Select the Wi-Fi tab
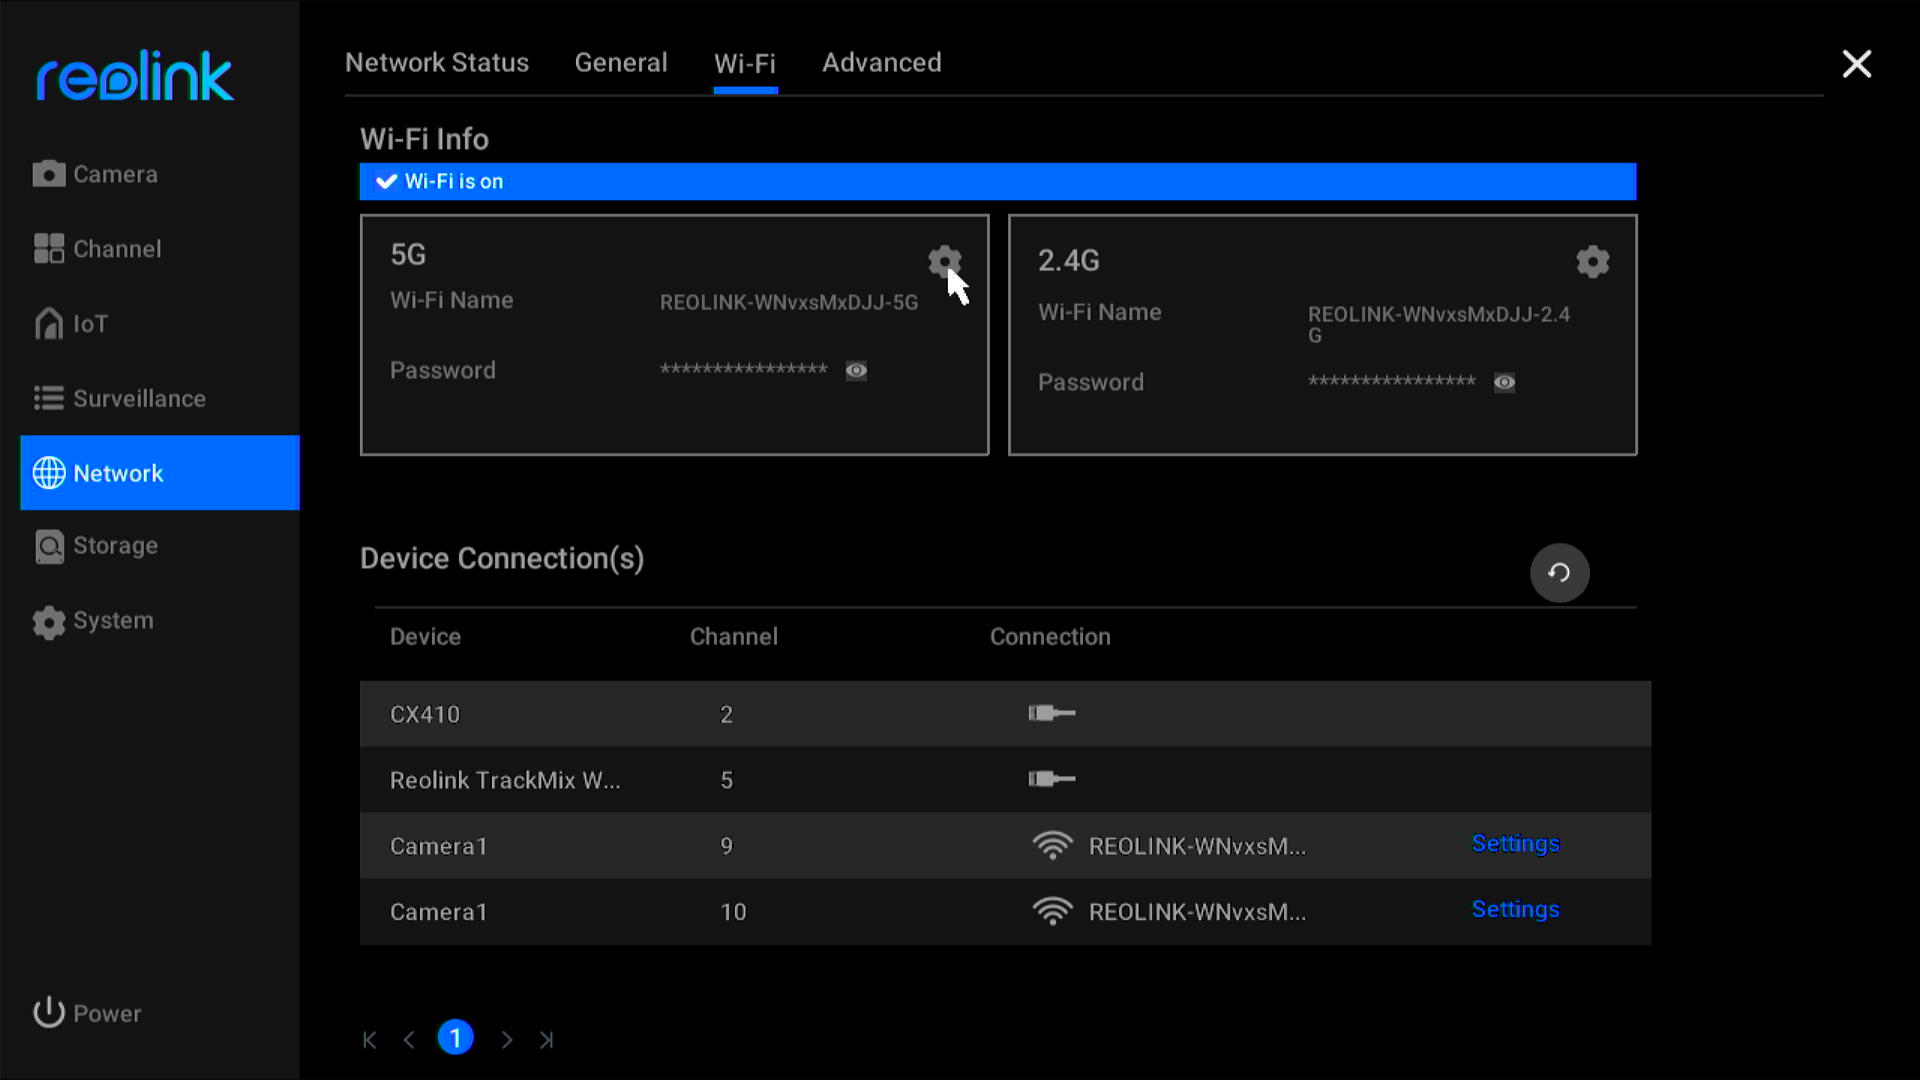Viewport: 1920px width, 1080px height. (745, 64)
